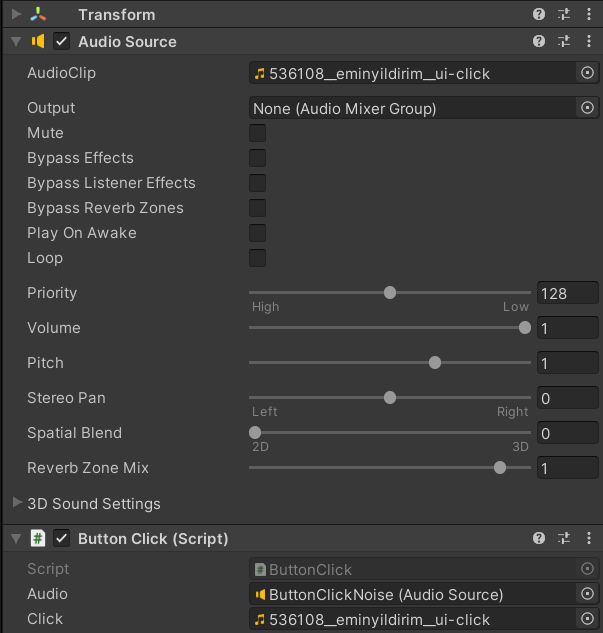Click the Audio Source component header title

tap(127, 41)
